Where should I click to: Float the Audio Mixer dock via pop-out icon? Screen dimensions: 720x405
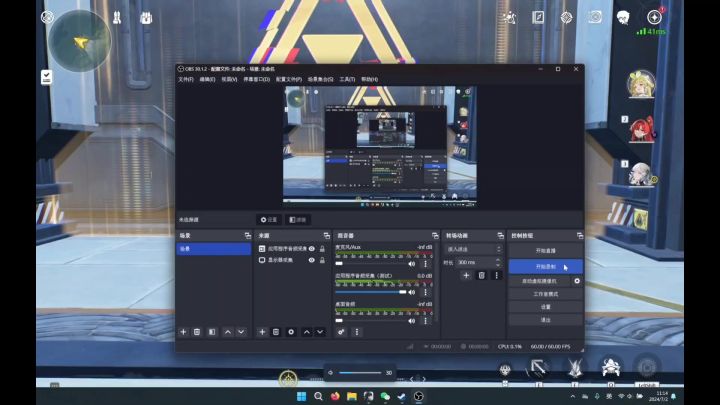coord(435,236)
